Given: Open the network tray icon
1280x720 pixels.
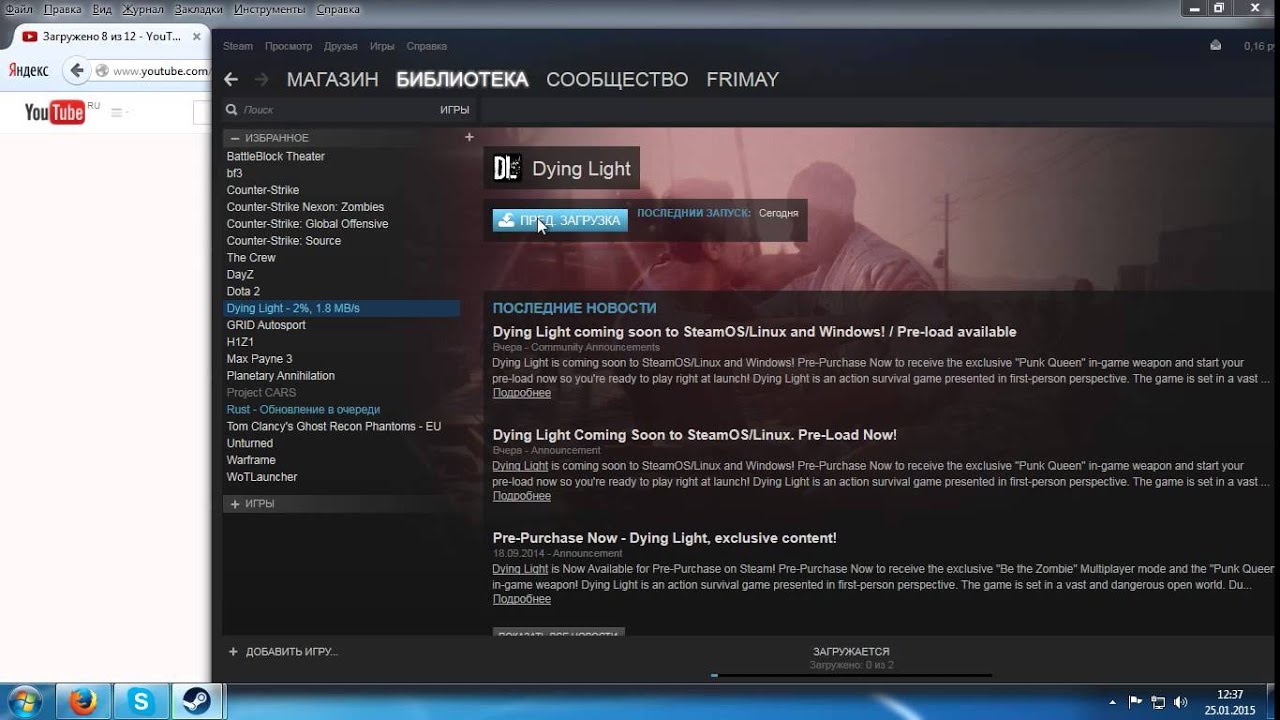Looking at the screenshot, I should point(1158,702).
